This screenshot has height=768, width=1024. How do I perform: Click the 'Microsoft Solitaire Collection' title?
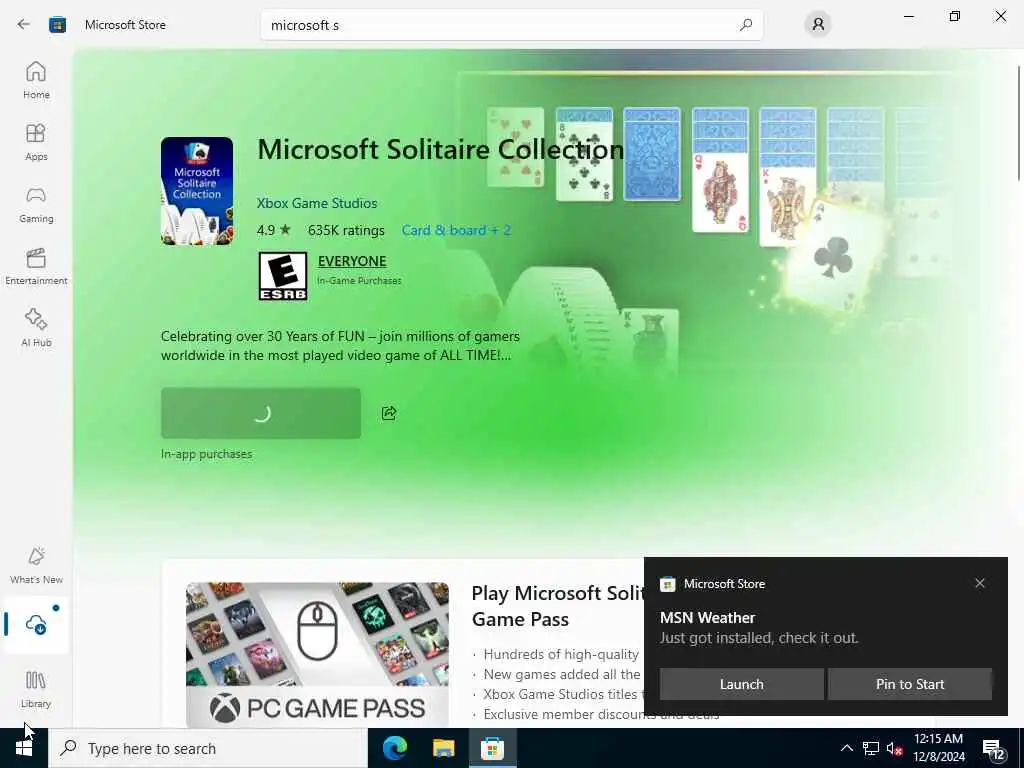(441, 150)
